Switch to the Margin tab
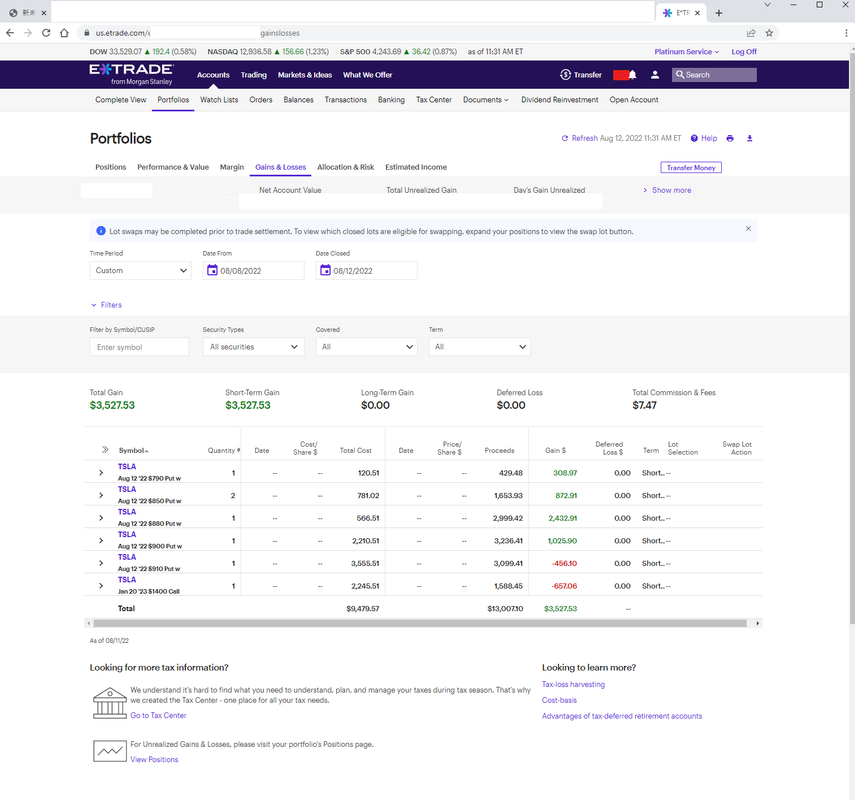The image size is (855, 800). 232,167
